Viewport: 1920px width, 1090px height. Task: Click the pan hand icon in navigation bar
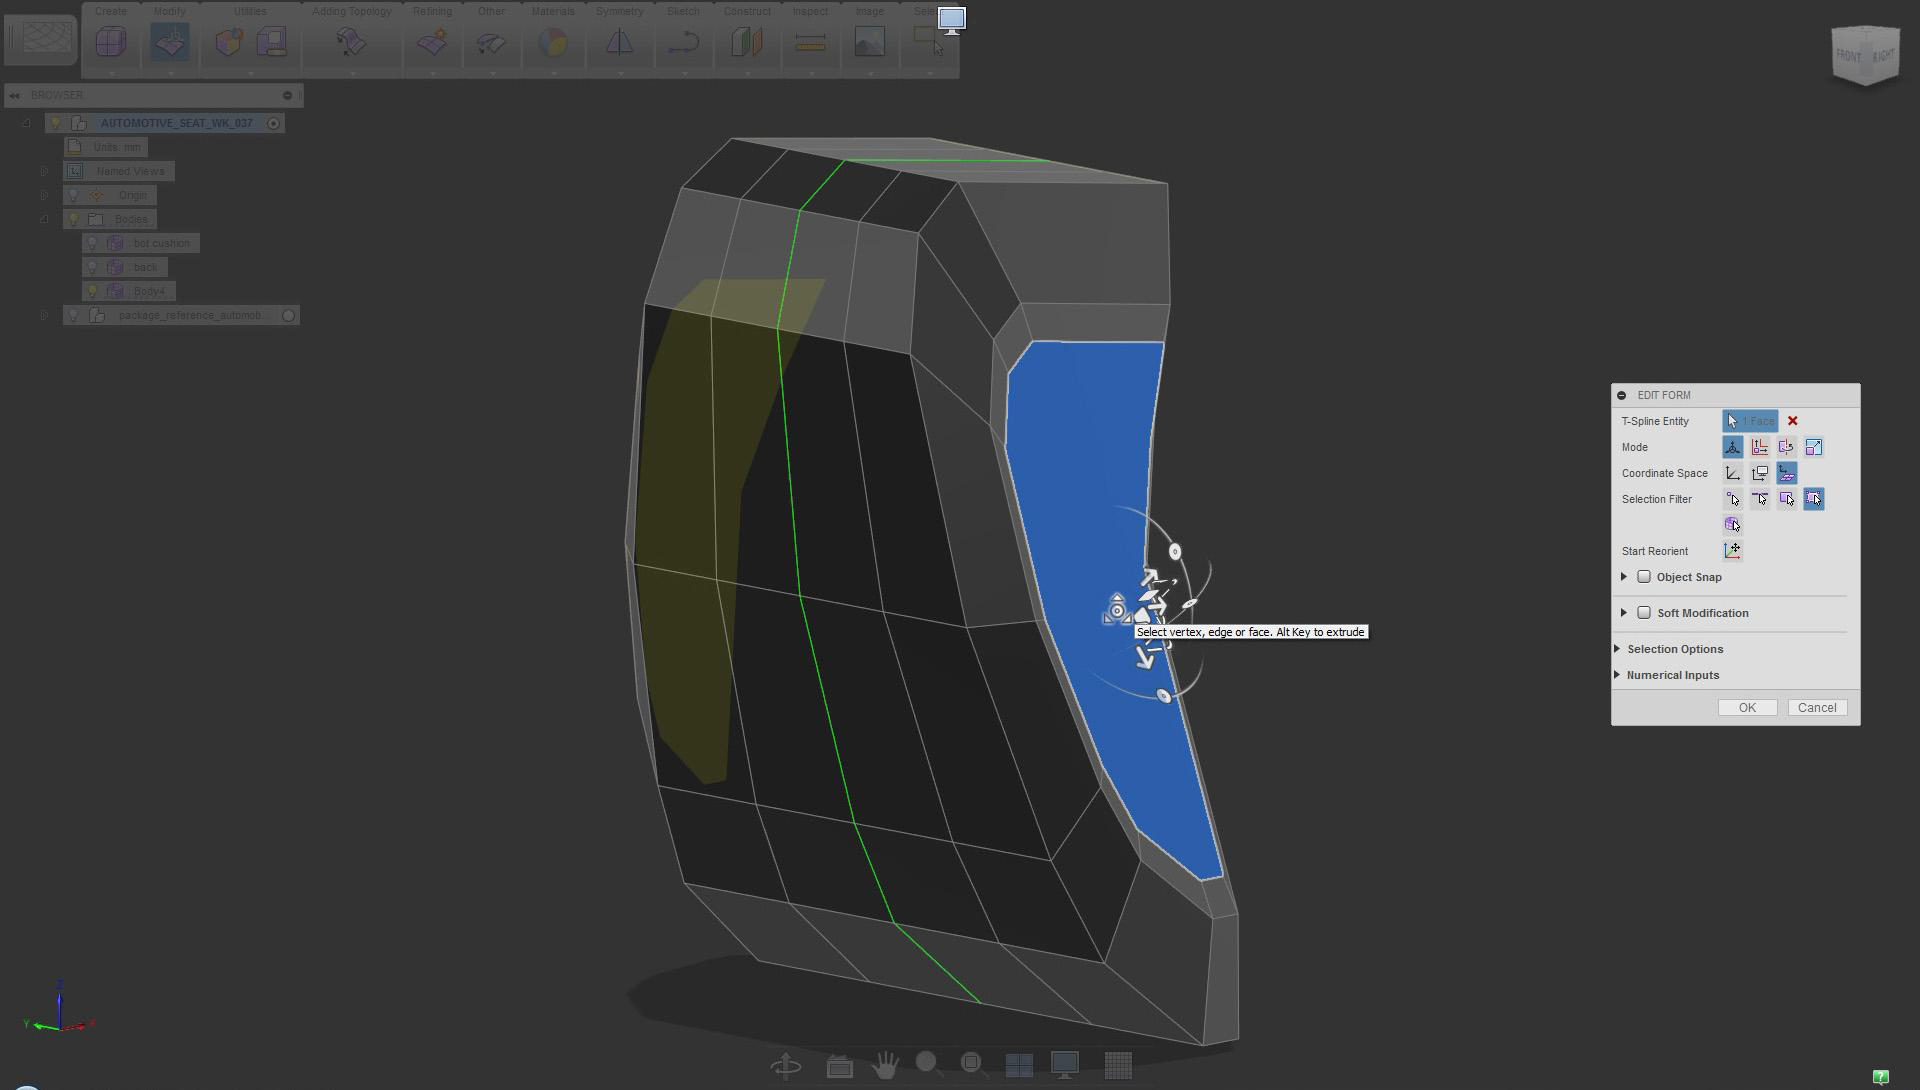884,1066
